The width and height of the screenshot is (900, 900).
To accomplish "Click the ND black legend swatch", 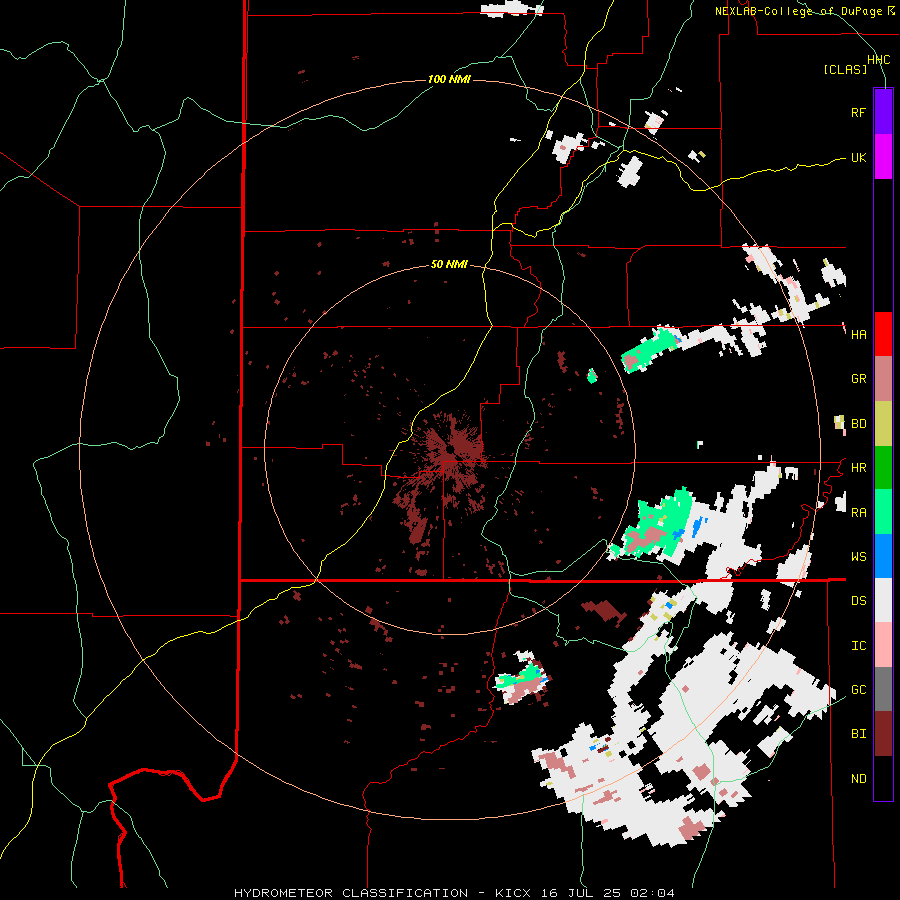I will click(883, 778).
